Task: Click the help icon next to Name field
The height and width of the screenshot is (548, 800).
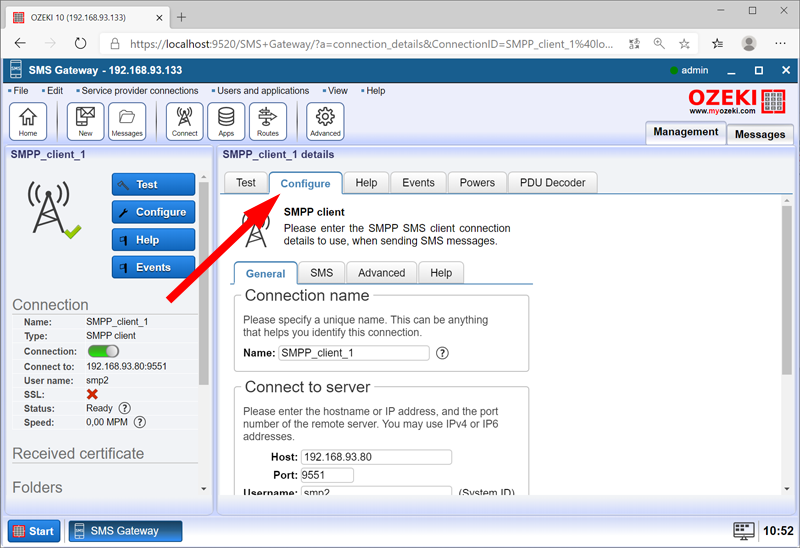Action: pos(442,353)
